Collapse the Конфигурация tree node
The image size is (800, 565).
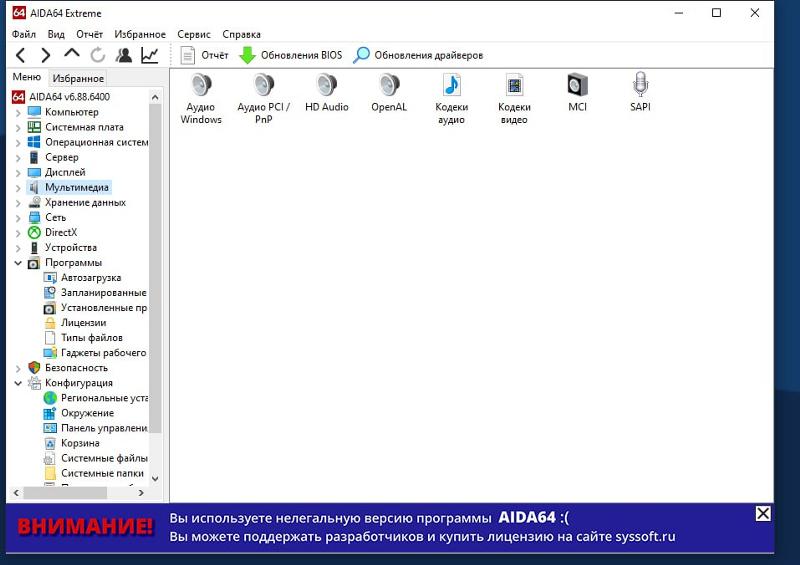(18, 383)
